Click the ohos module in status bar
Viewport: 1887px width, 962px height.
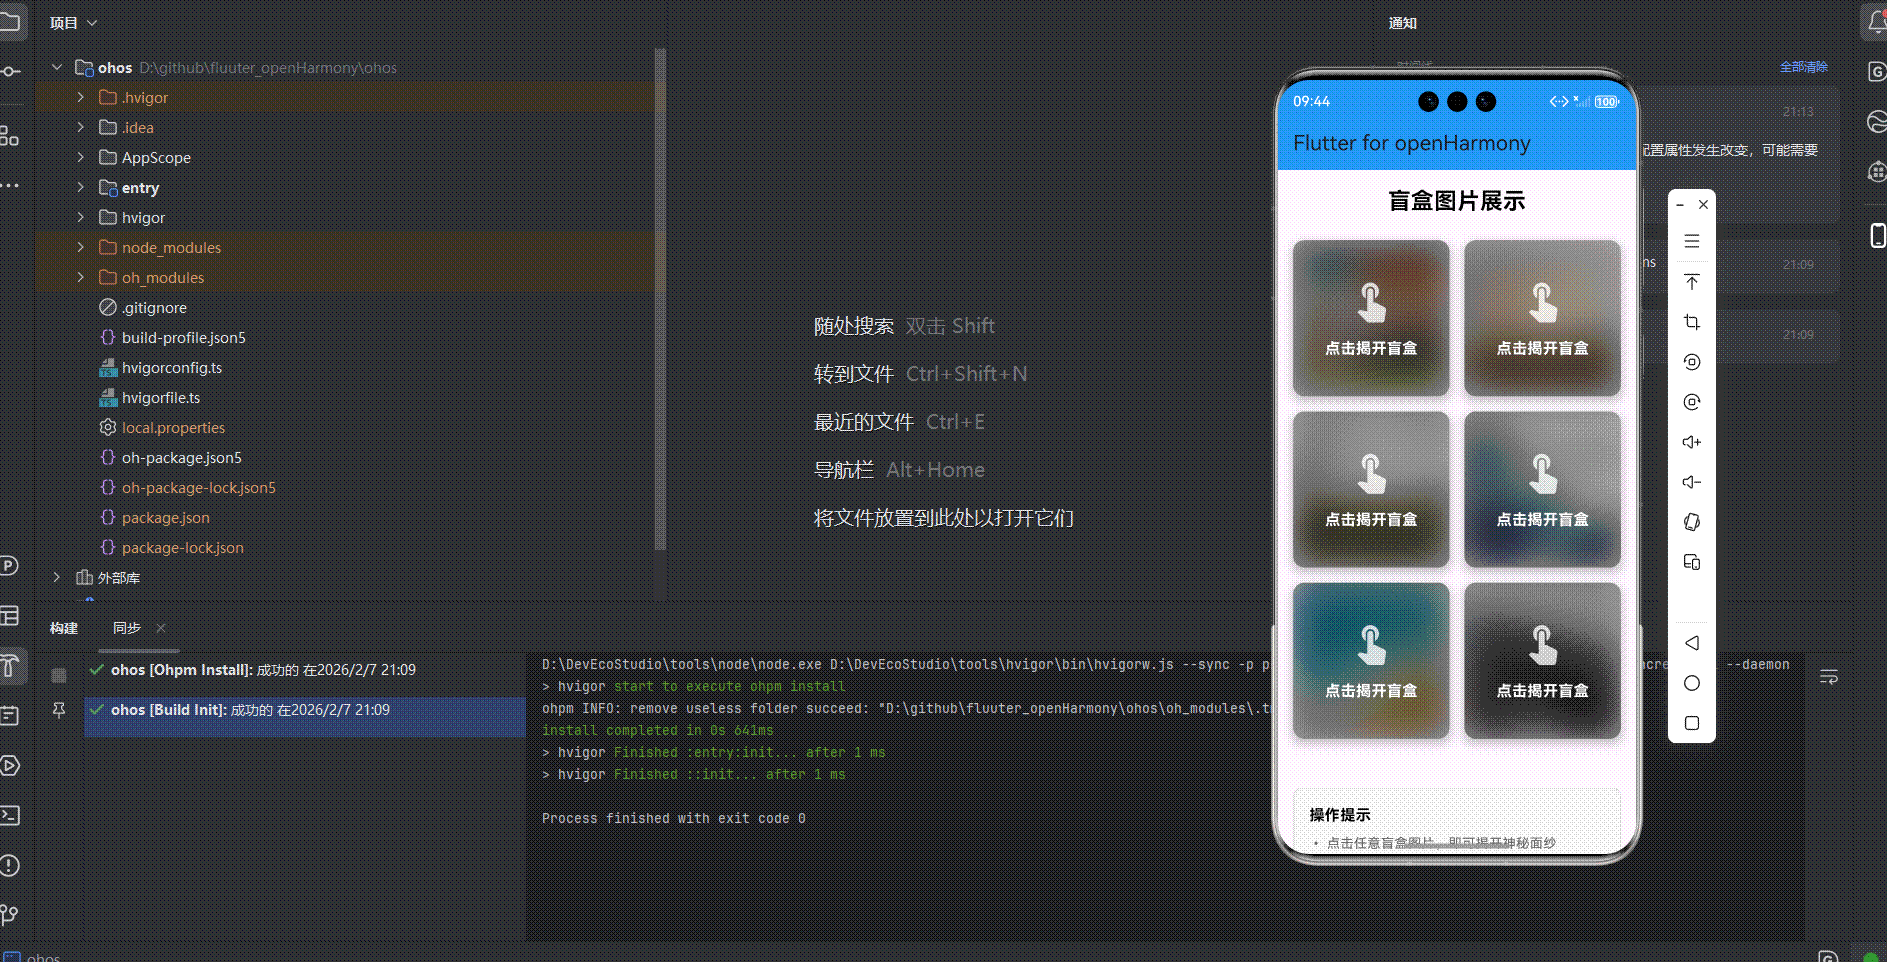pyautogui.click(x=33, y=957)
